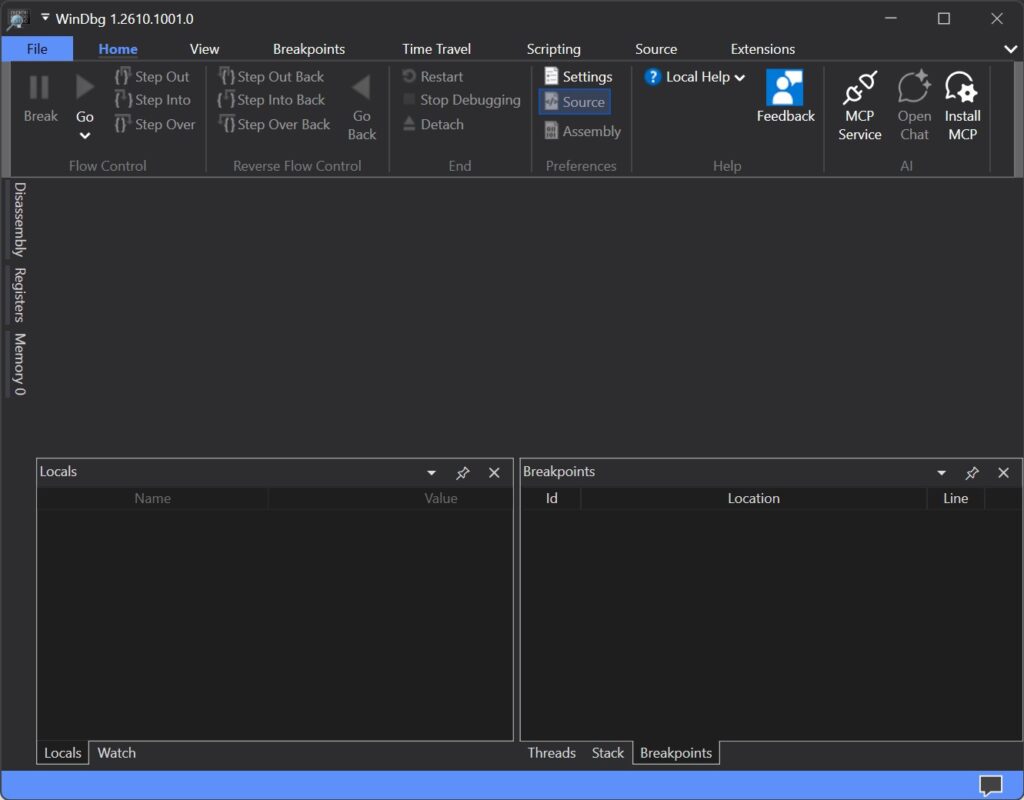Image resolution: width=1024 pixels, height=800 pixels.
Task: Click the Line column header
Action: click(955, 498)
